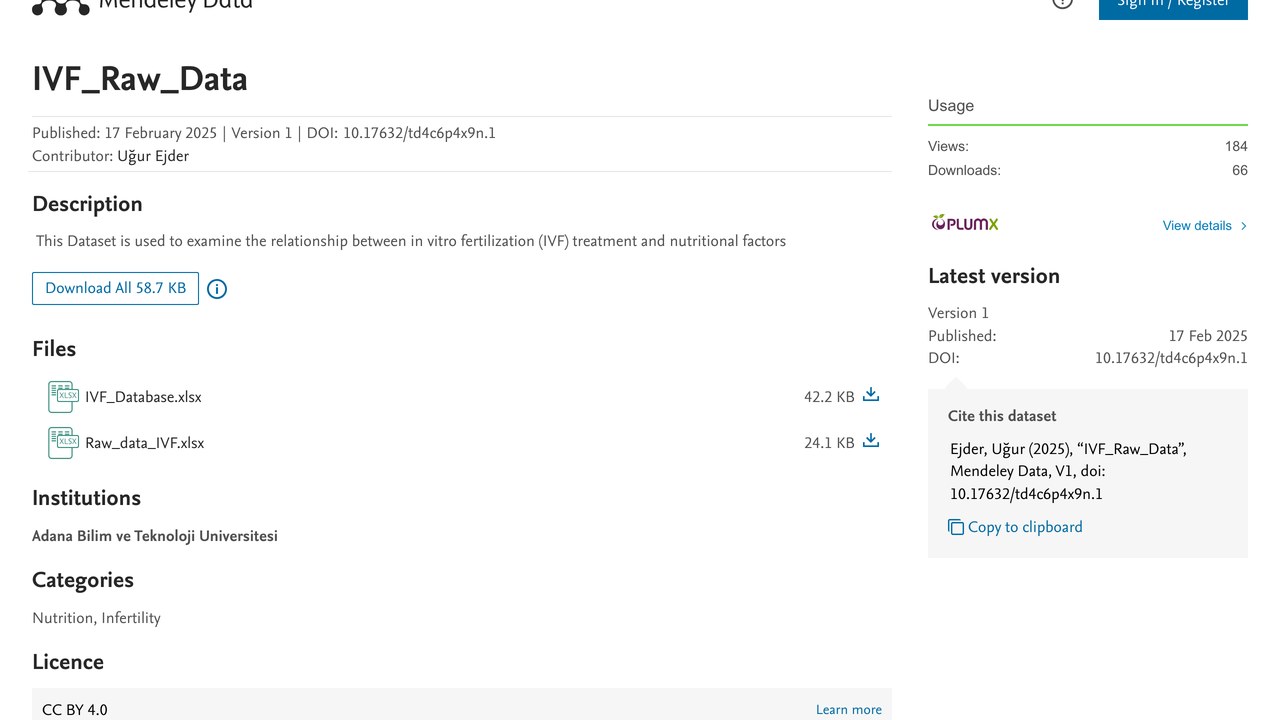Click the XLSX file icon for IVF_Database
The image size is (1280, 720).
[x=63, y=397]
